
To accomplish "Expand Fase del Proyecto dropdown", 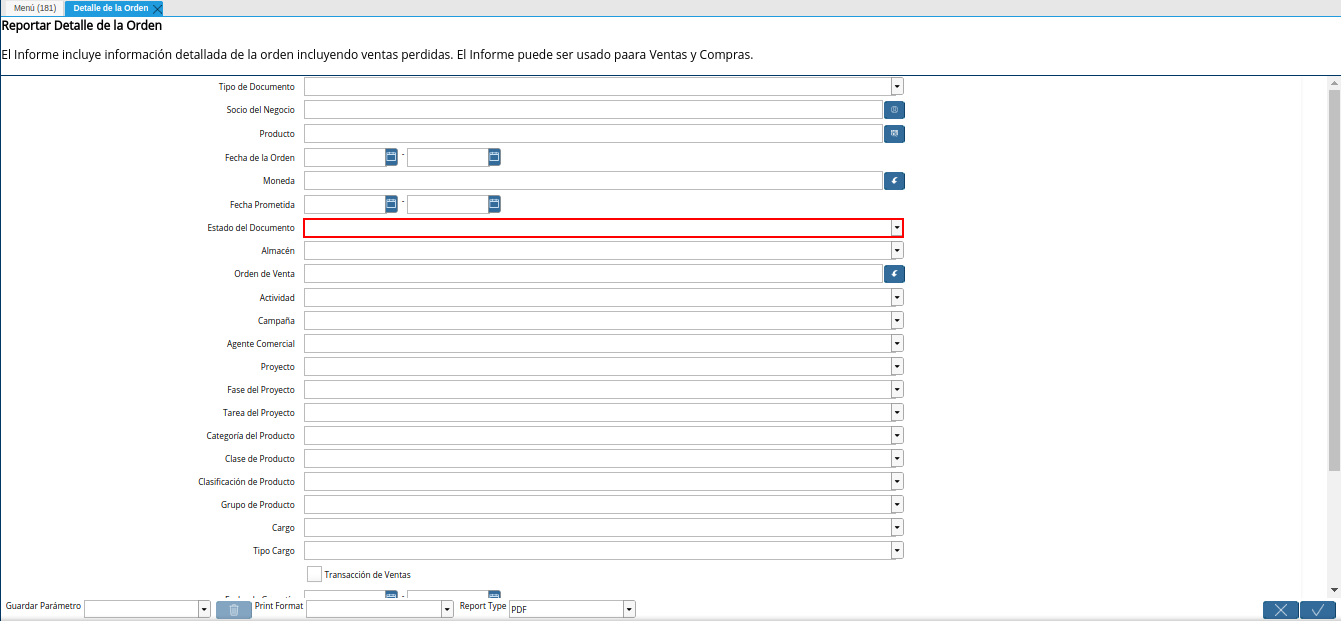I will 897,389.
